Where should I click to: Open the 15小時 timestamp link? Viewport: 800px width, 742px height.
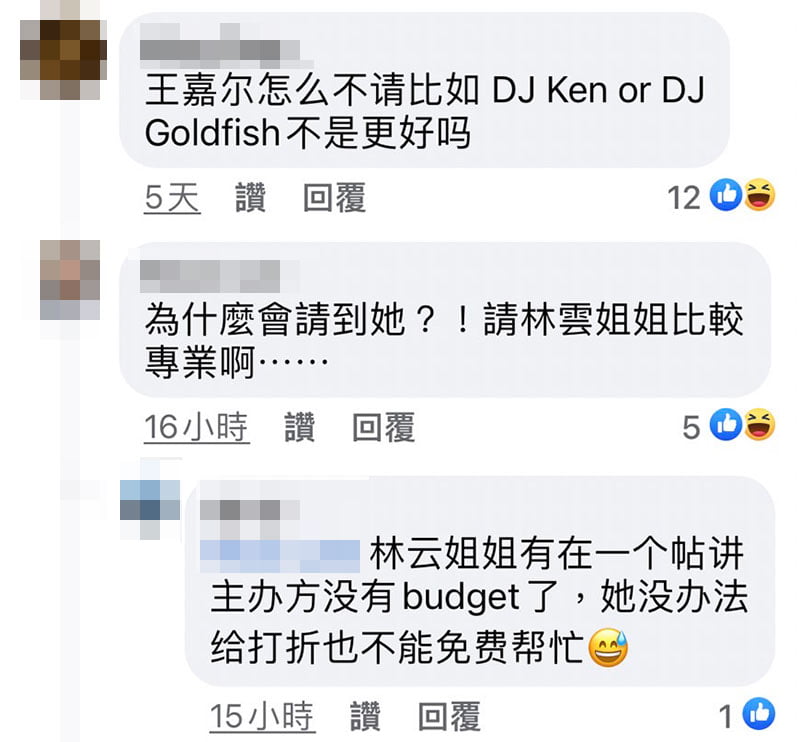[x=262, y=716]
